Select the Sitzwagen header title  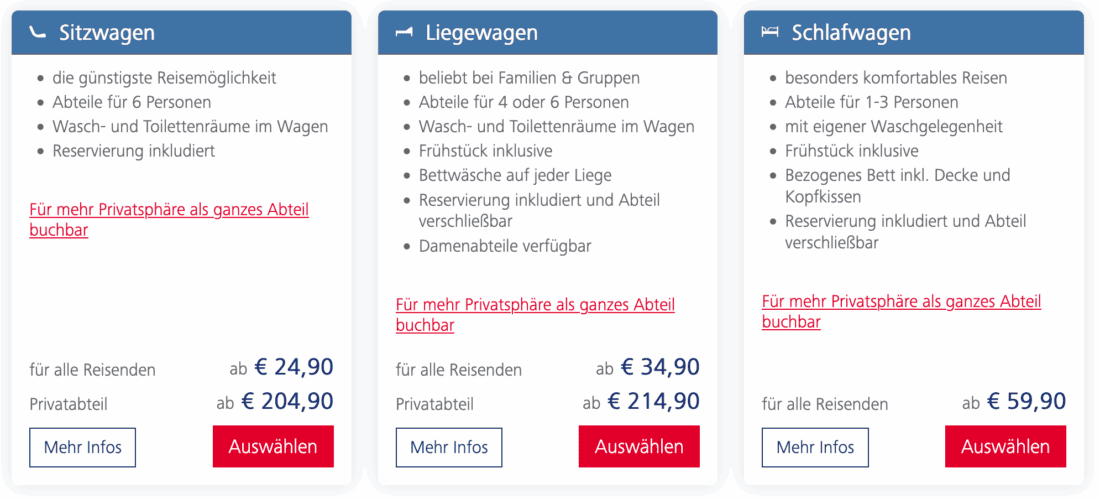click(107, 33)
